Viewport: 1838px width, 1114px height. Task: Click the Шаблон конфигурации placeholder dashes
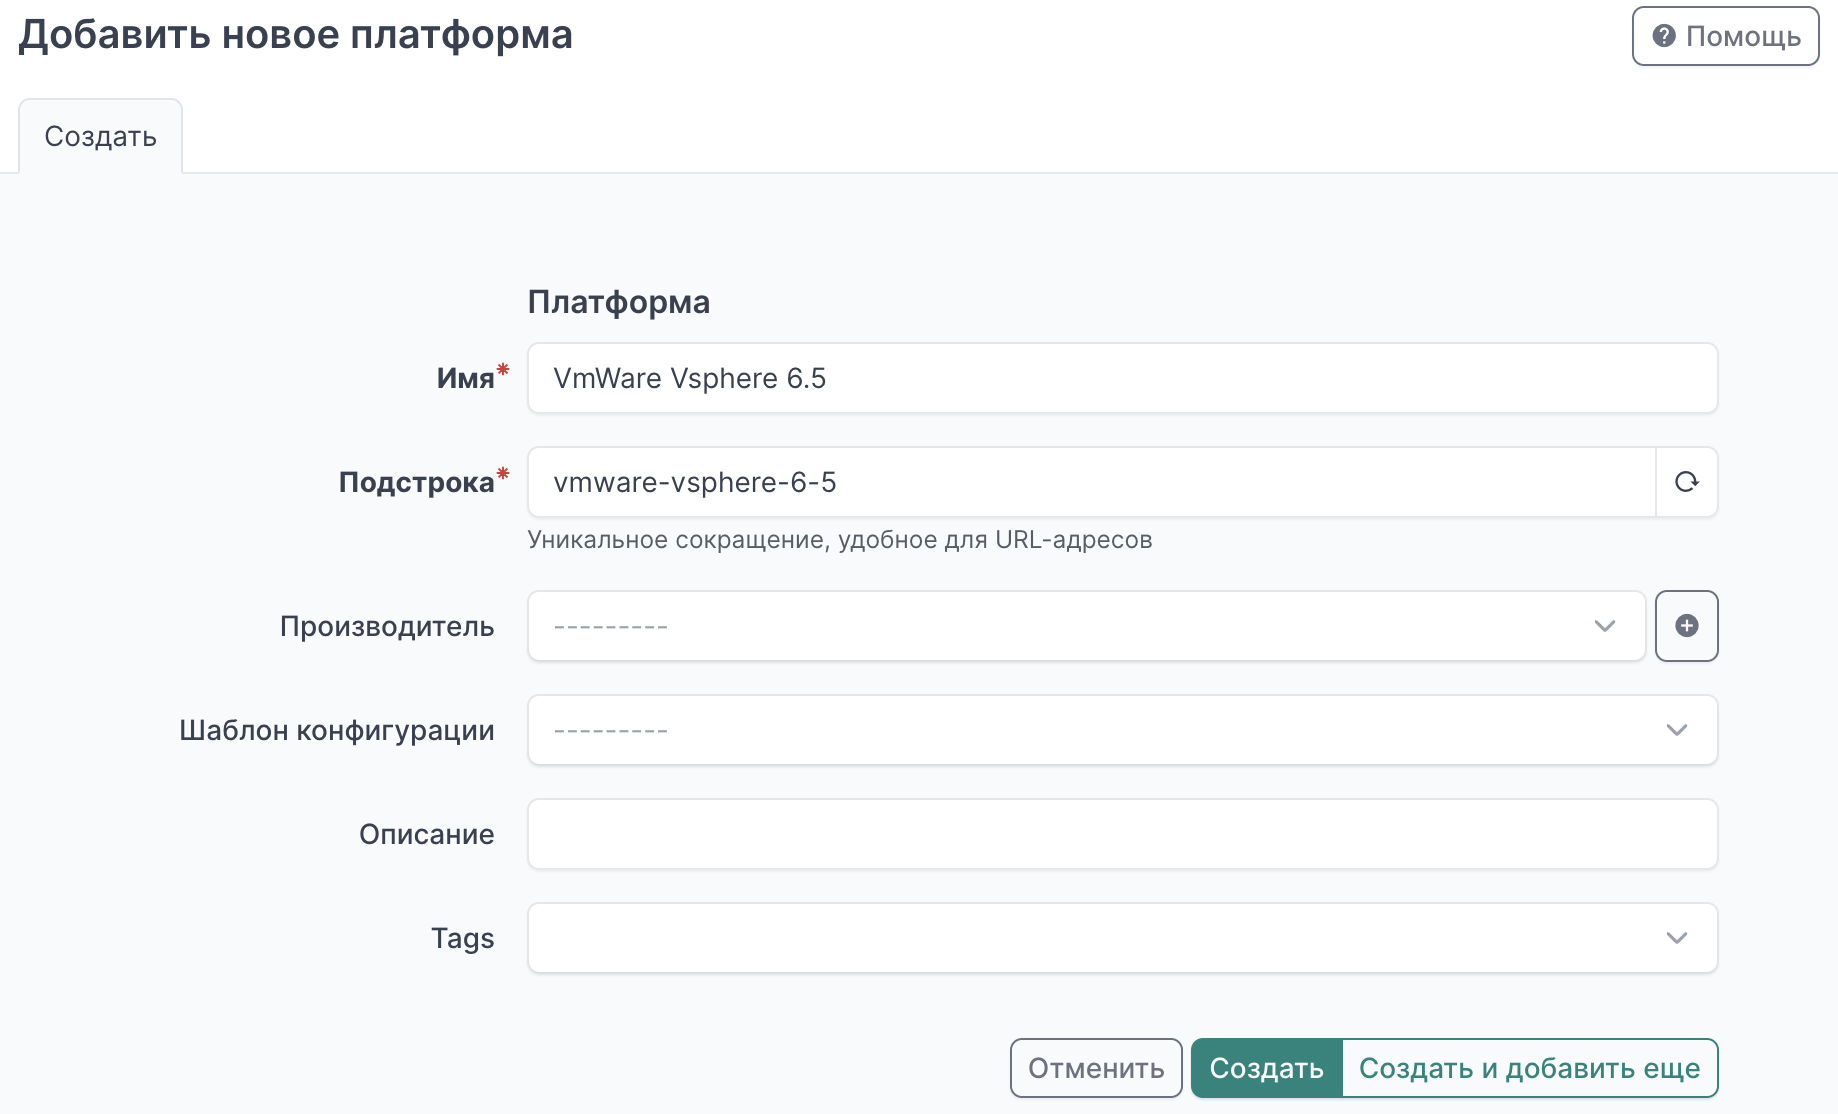tap(611, 731)
